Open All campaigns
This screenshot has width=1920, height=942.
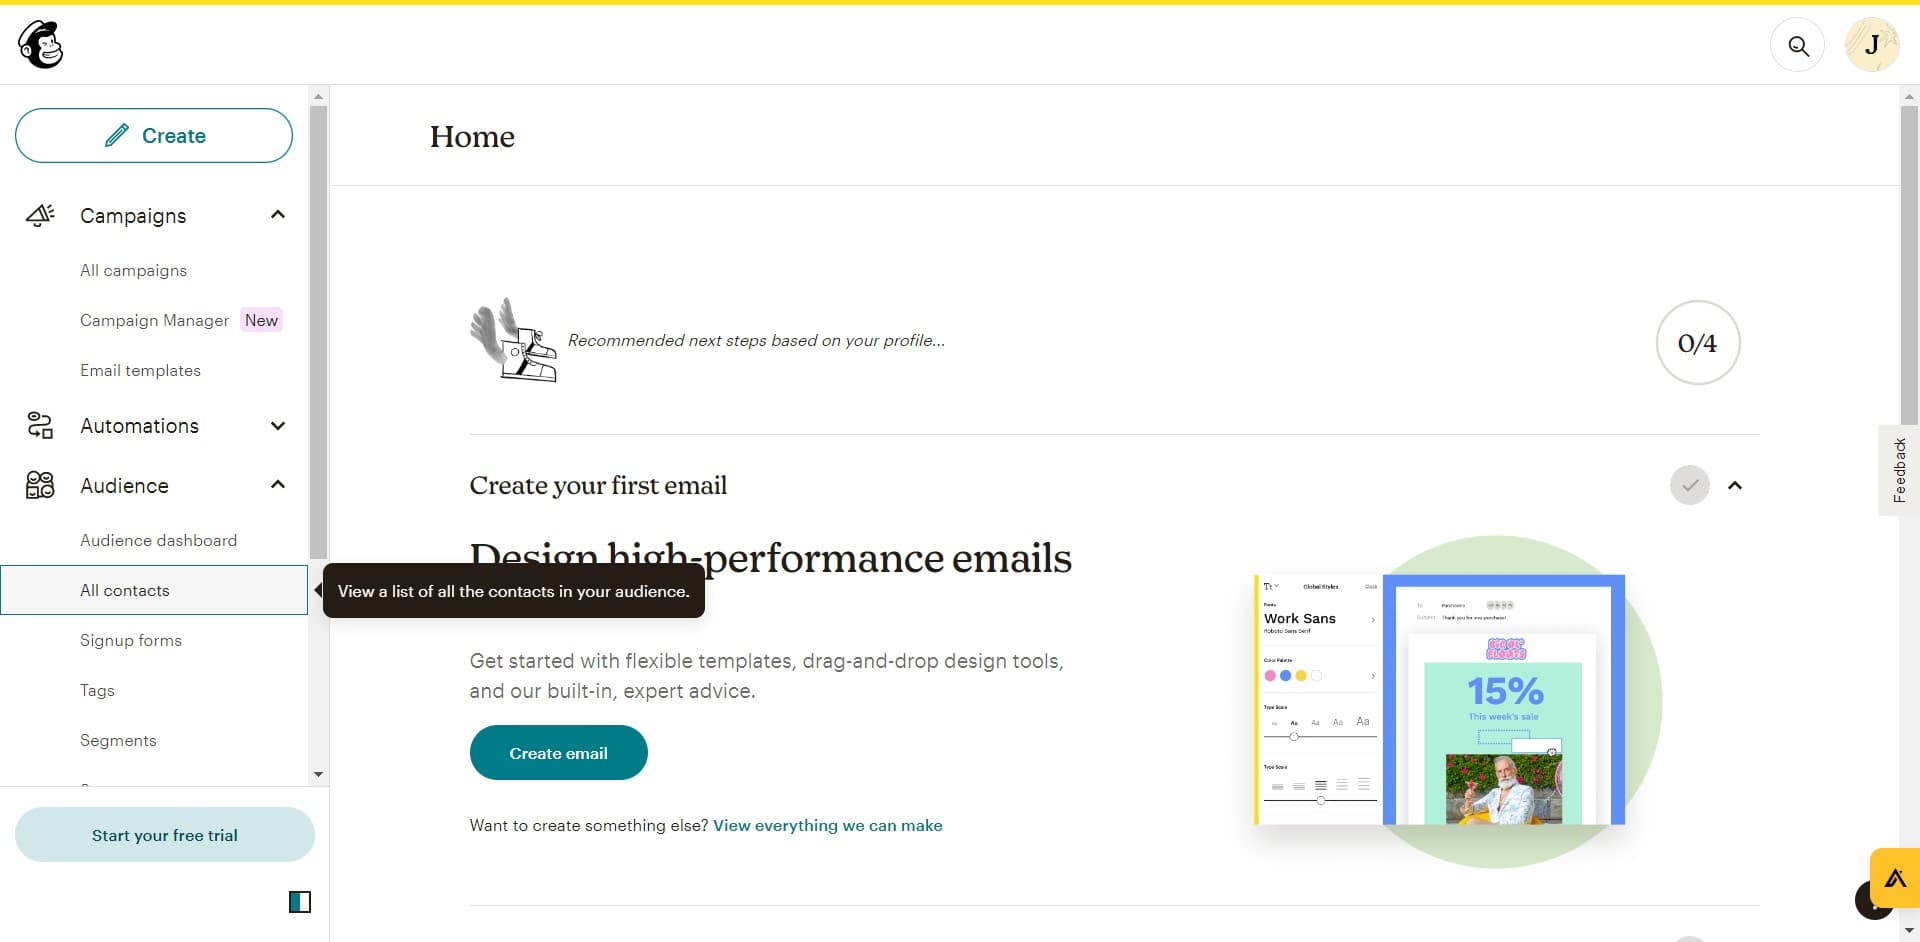coord(133,270)
